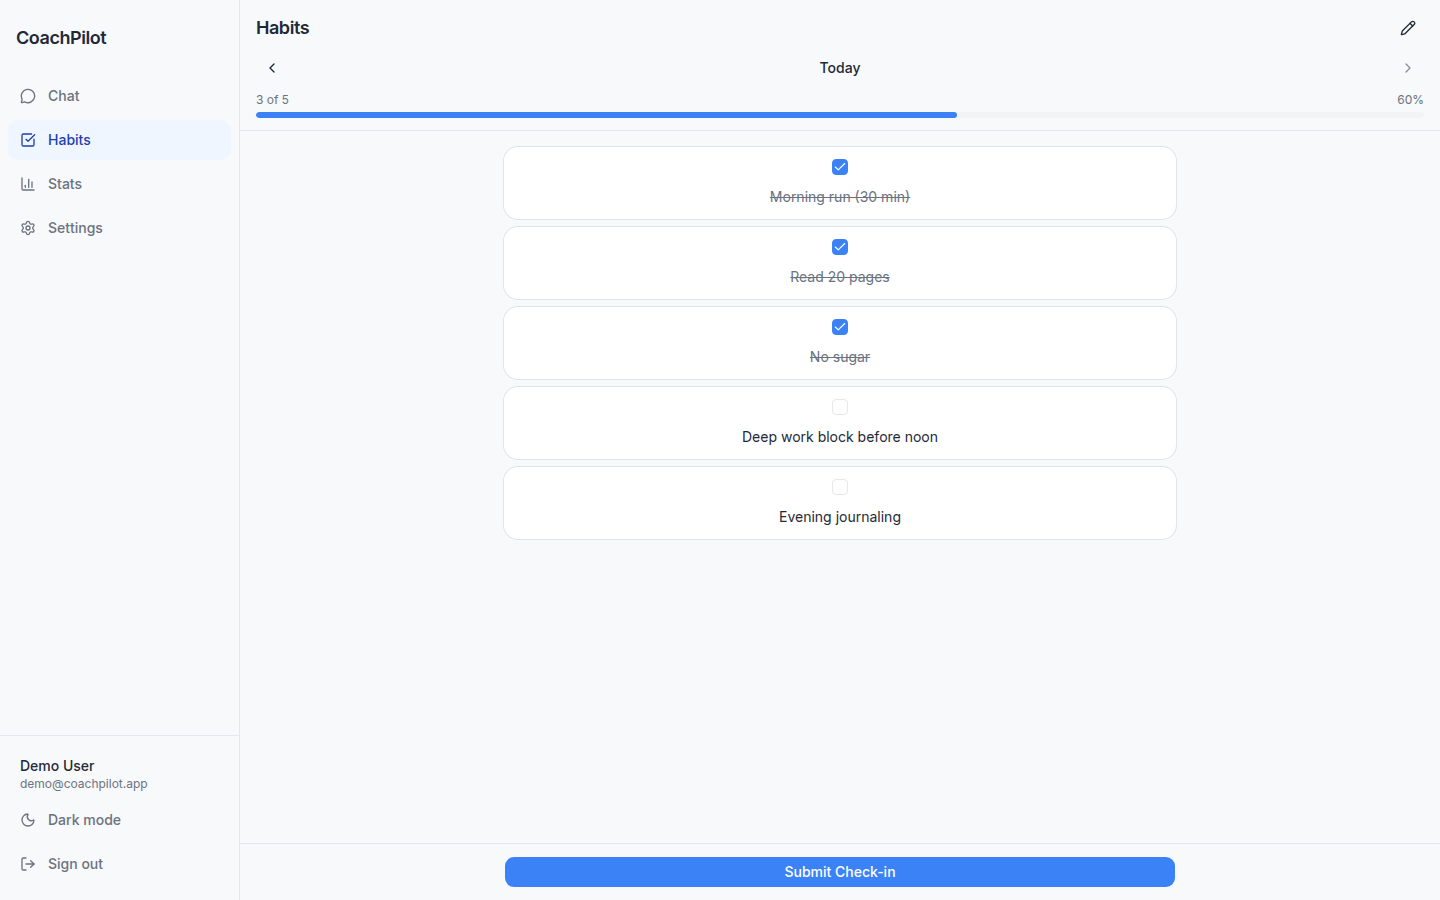Click Deep work block before noon text
1440x900 pixels.
pyautogui.click(x=840, y=437)
